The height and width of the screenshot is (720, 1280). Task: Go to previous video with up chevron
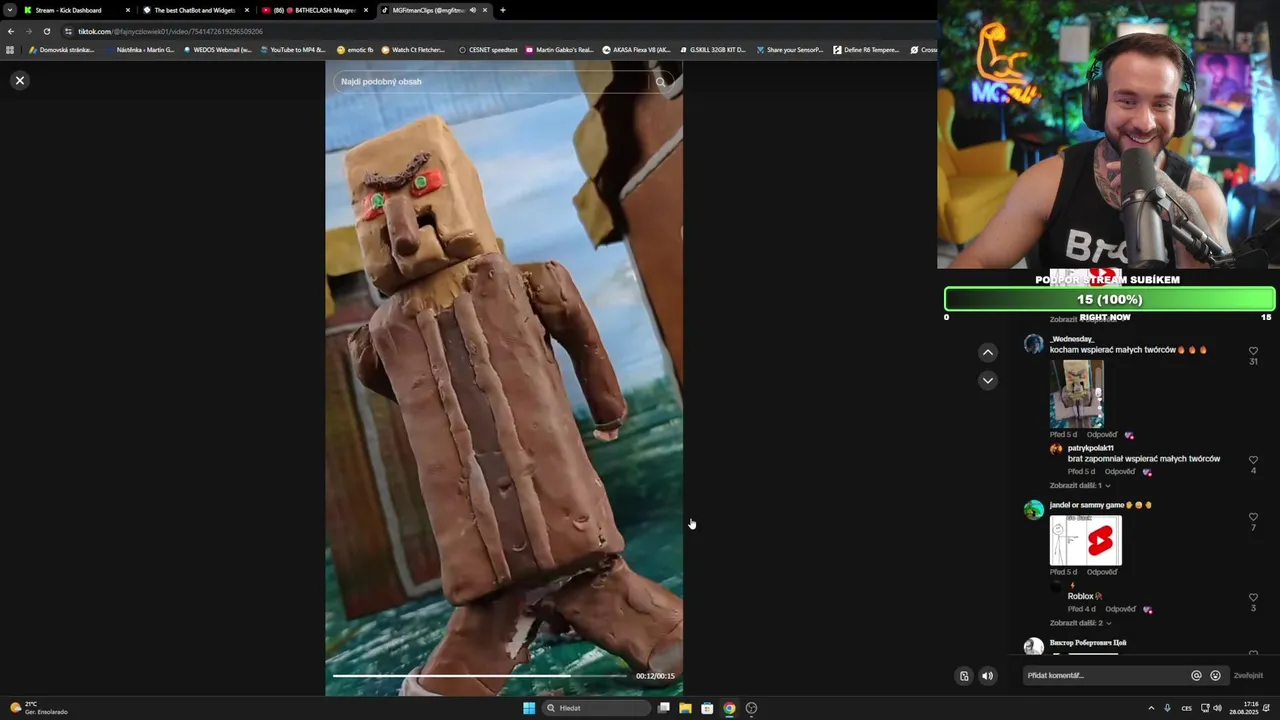coord(987,352)
